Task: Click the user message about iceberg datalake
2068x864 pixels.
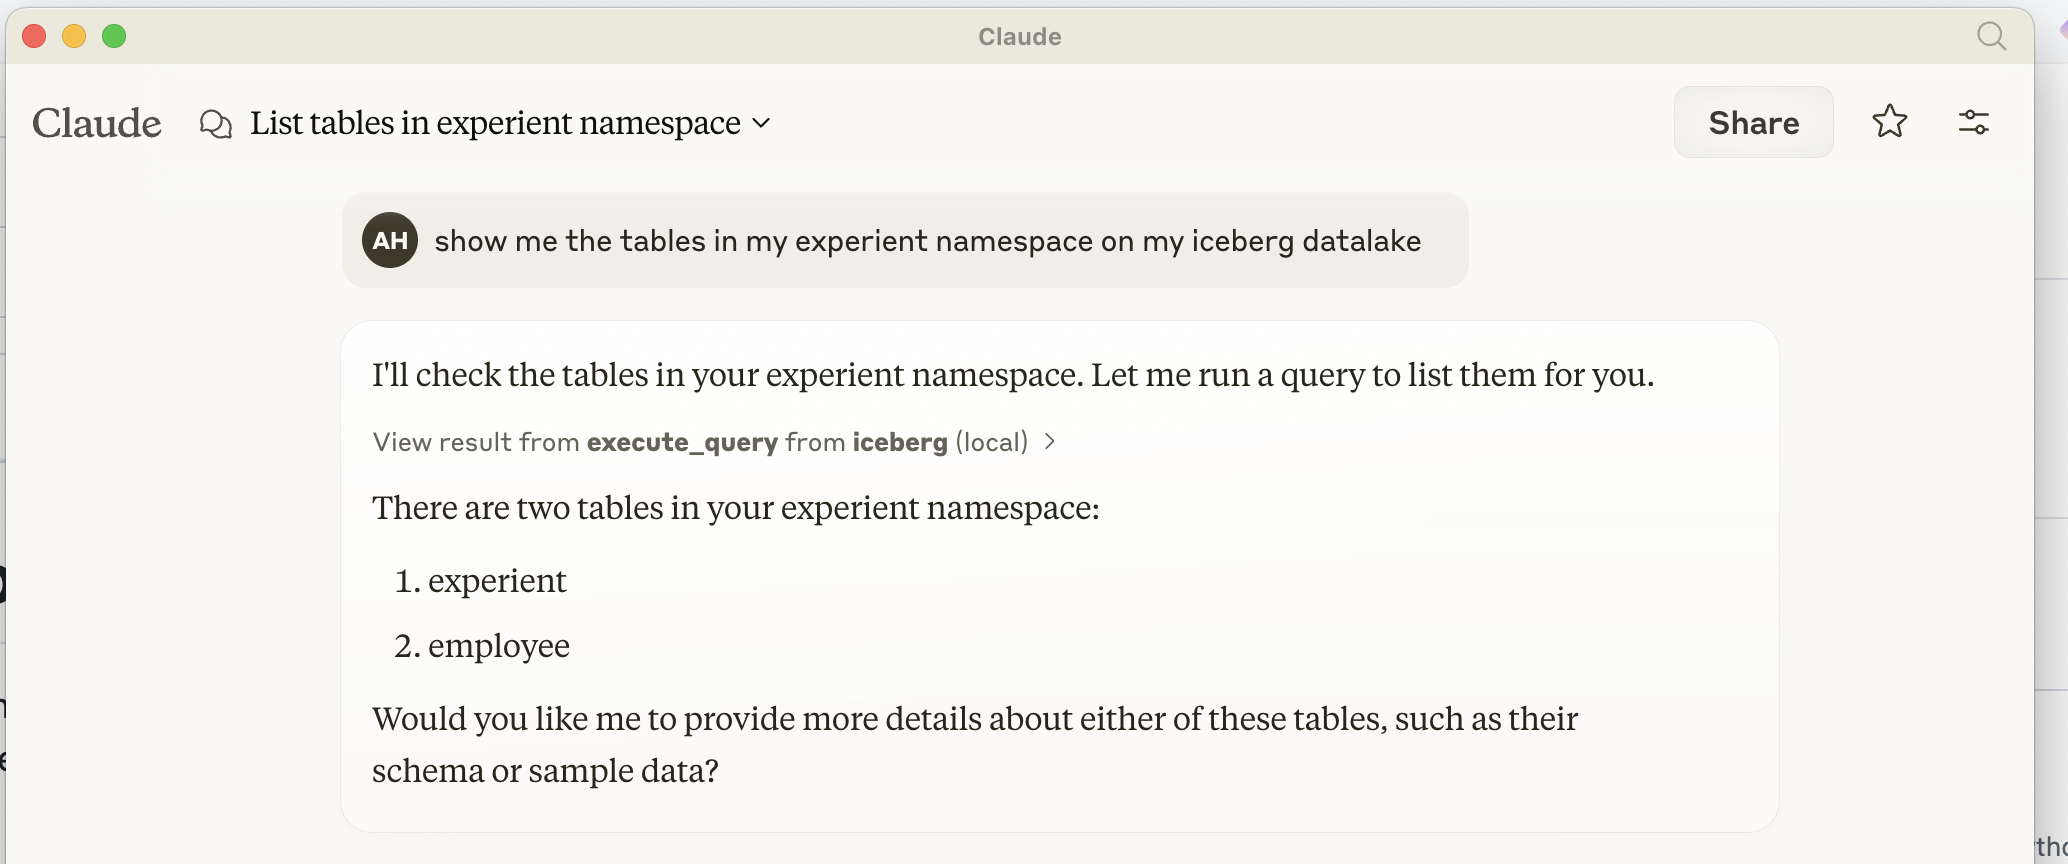Action: (x=927, y=241)
